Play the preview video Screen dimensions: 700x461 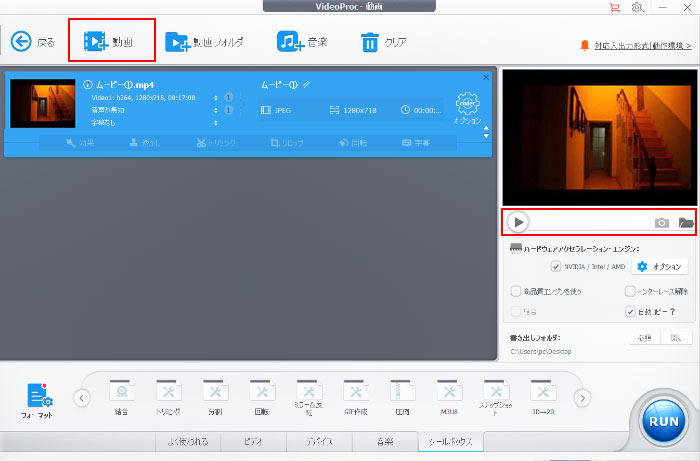tap(518, 222)
